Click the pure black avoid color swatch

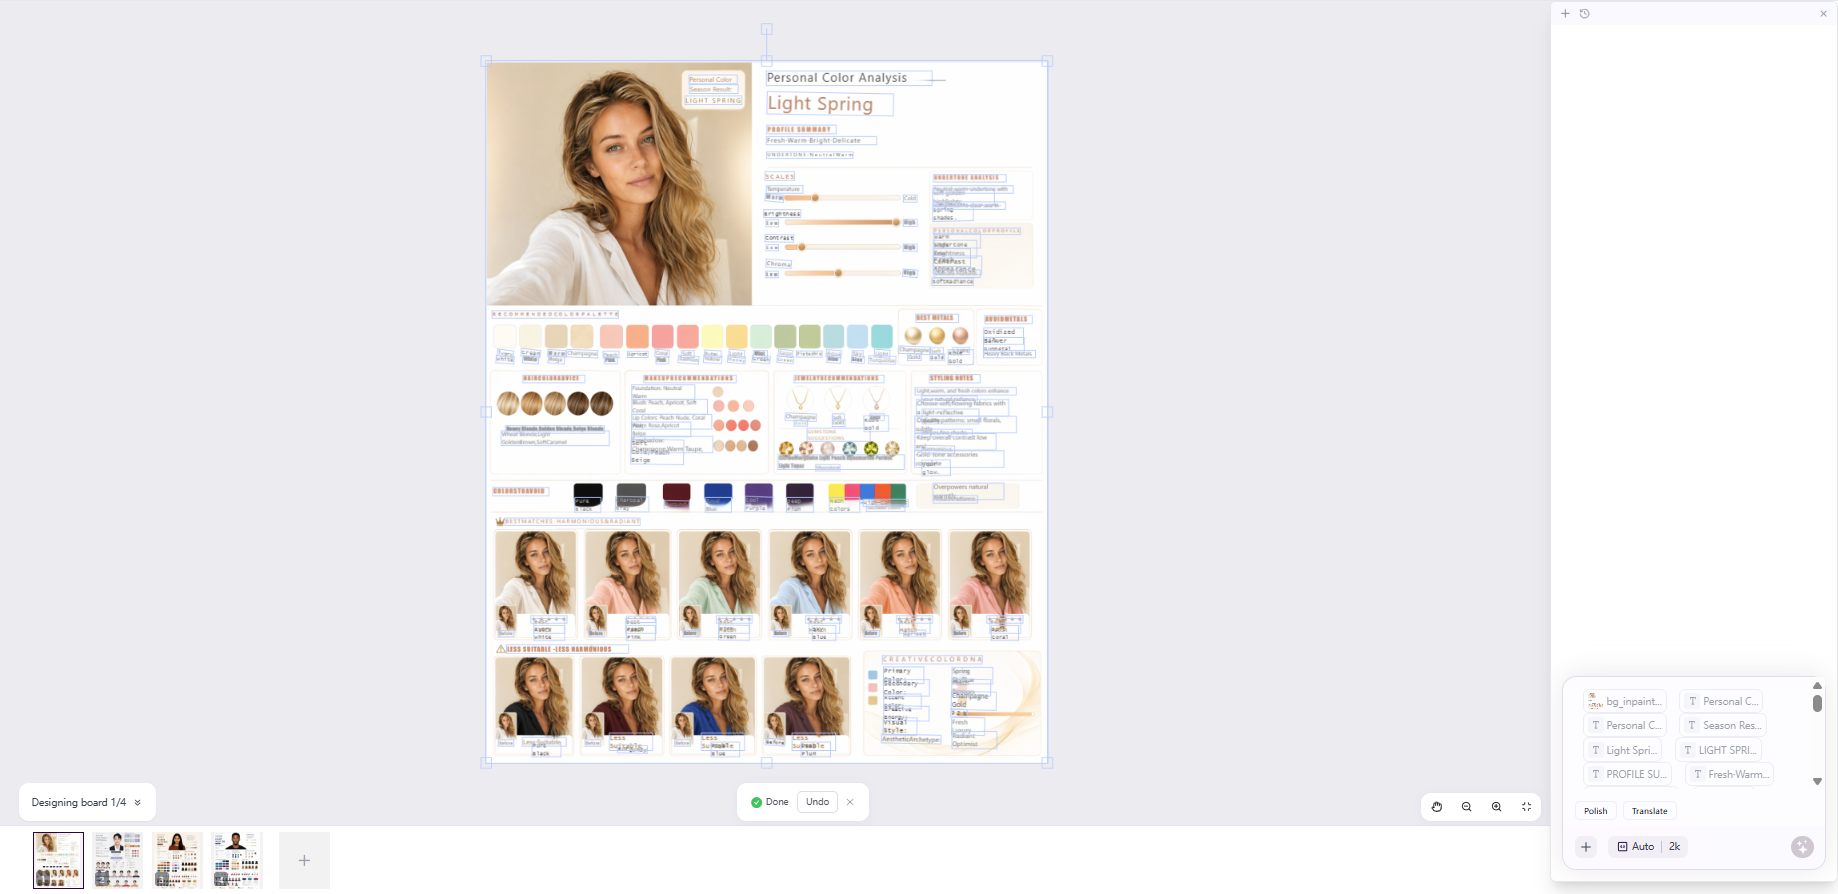click(588, 494)
